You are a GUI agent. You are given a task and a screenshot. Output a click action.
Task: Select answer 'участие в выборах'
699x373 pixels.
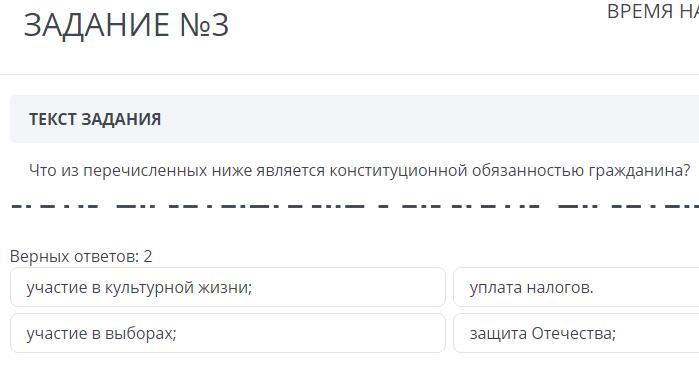(x=228, y=333)
